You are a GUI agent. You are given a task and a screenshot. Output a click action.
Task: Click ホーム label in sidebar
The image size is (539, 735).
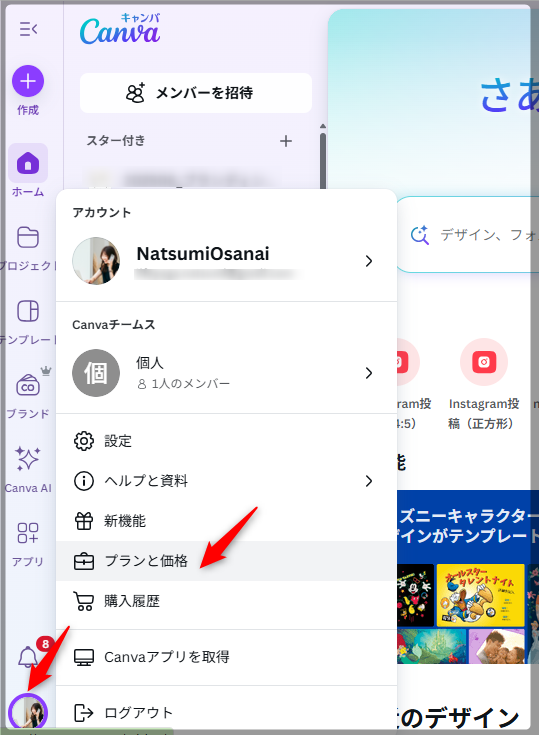click(28, 192)
